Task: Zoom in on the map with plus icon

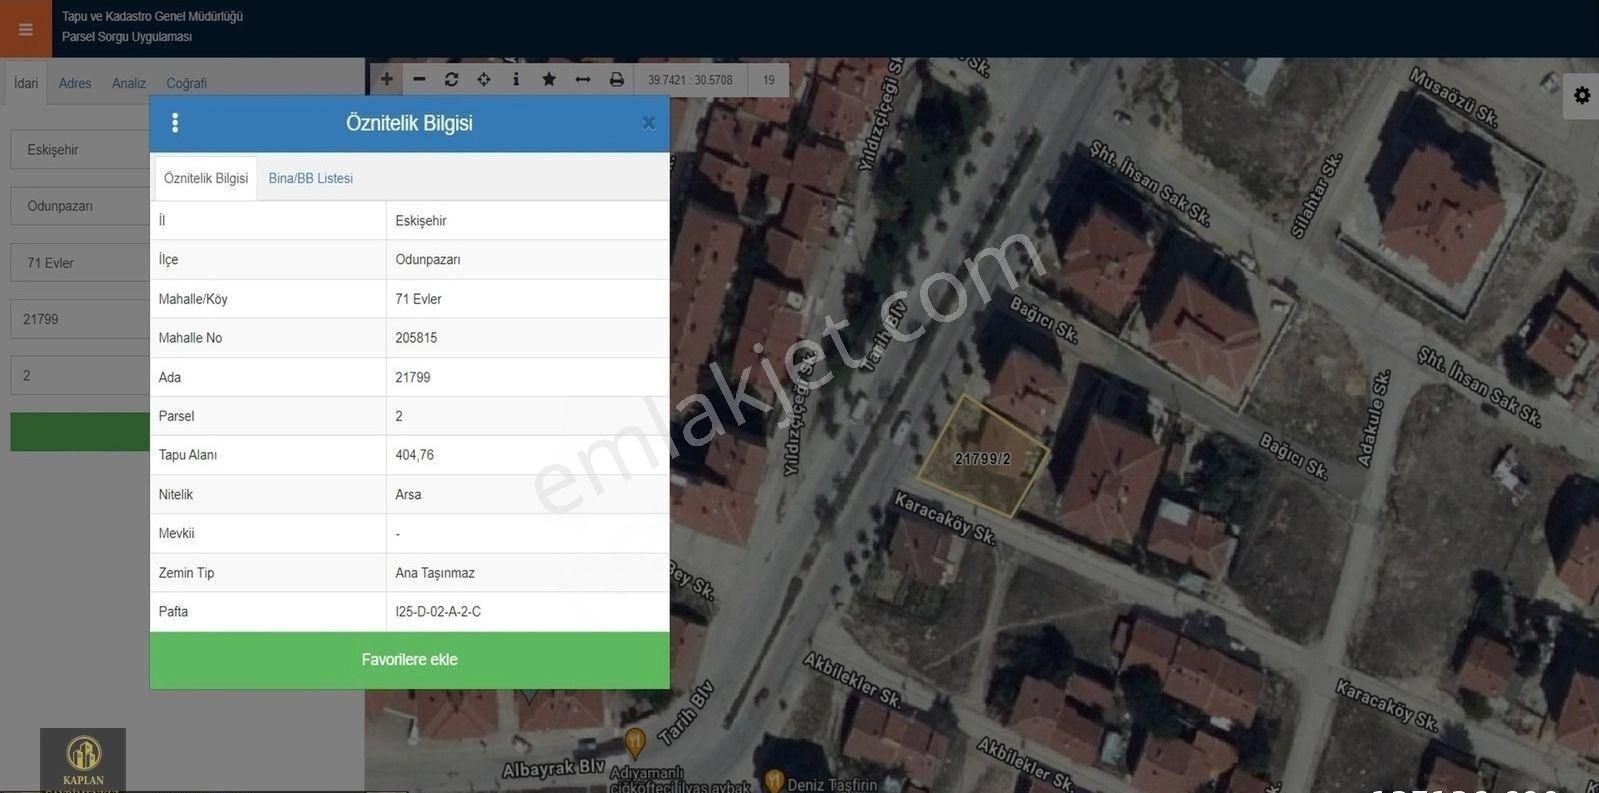Action: [x=387, y=79]
